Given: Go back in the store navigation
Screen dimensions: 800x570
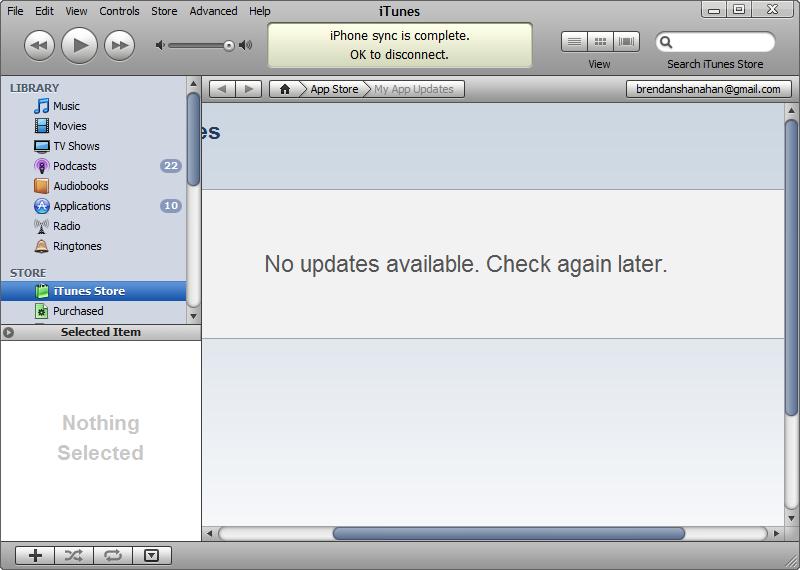Looking at the screenshot, I should tap(222, 89).
